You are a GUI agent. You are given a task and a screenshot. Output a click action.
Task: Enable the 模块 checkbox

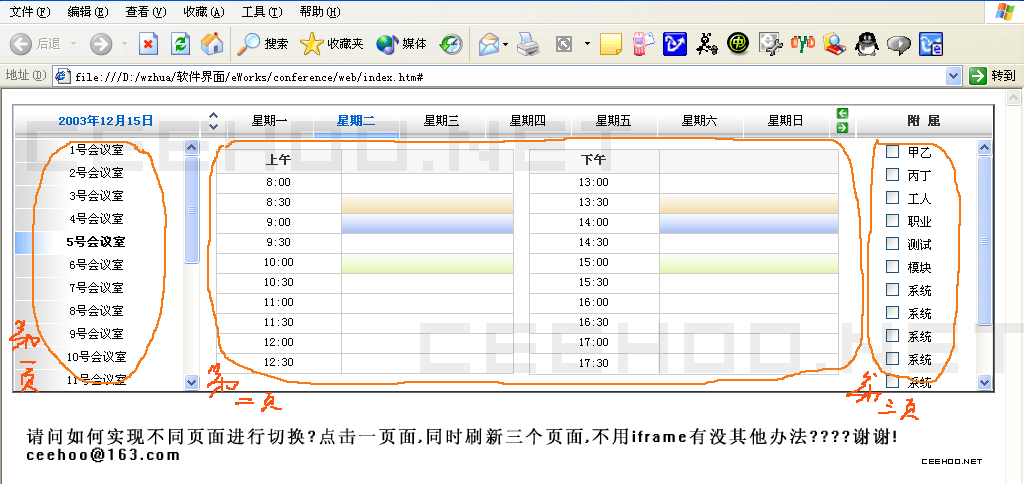(893, 267)
